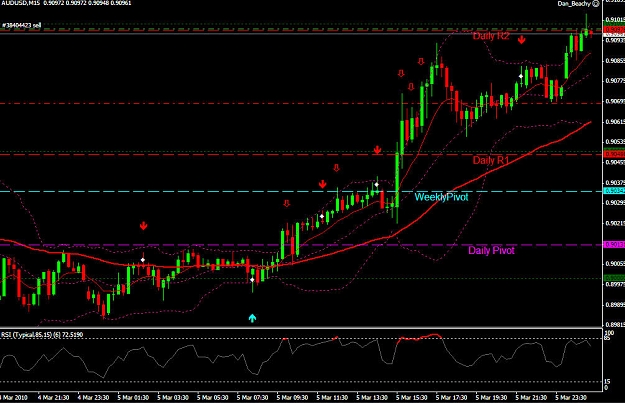Click the 5 Mar 13:30 time label

[x=372, y=398]
